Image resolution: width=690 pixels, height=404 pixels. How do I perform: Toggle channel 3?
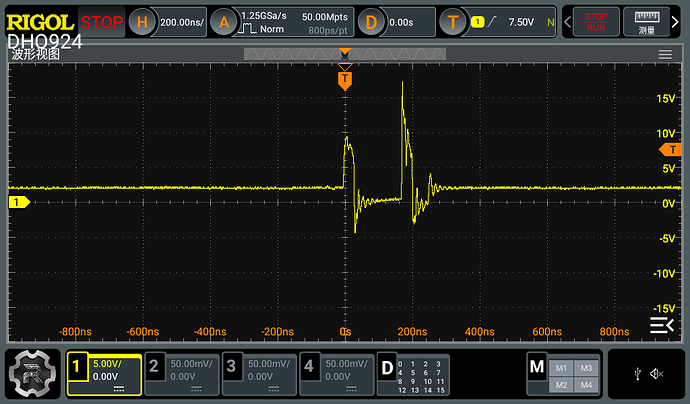(231, 366)
